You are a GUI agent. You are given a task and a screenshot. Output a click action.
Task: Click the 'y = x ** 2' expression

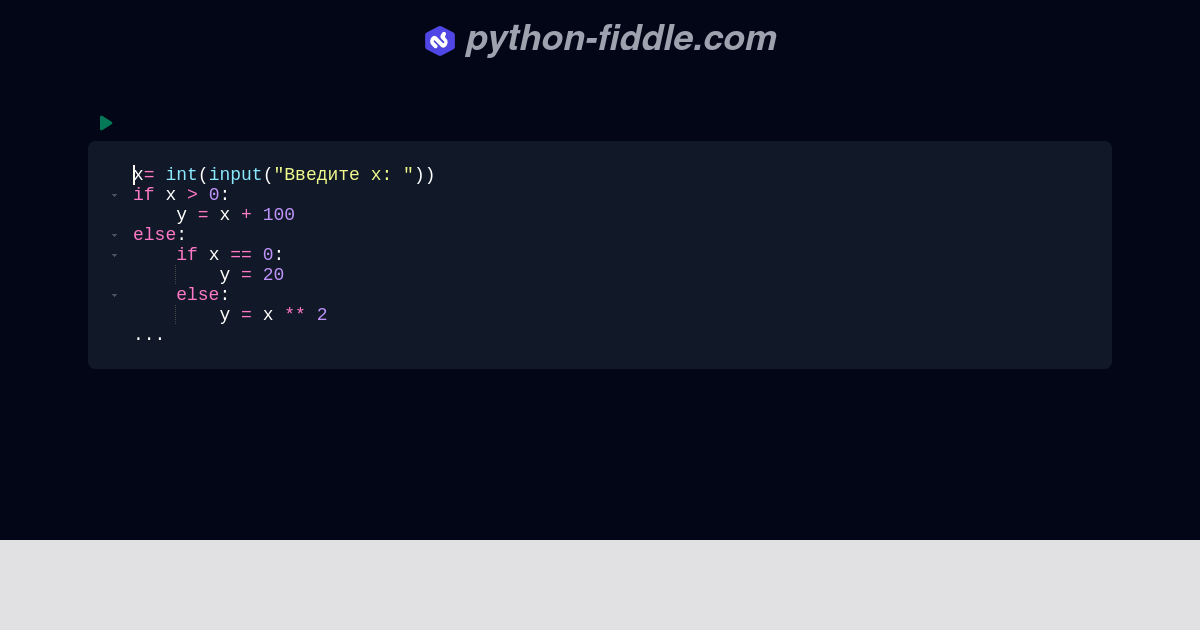pyautogui.click(x=272, y=315)
